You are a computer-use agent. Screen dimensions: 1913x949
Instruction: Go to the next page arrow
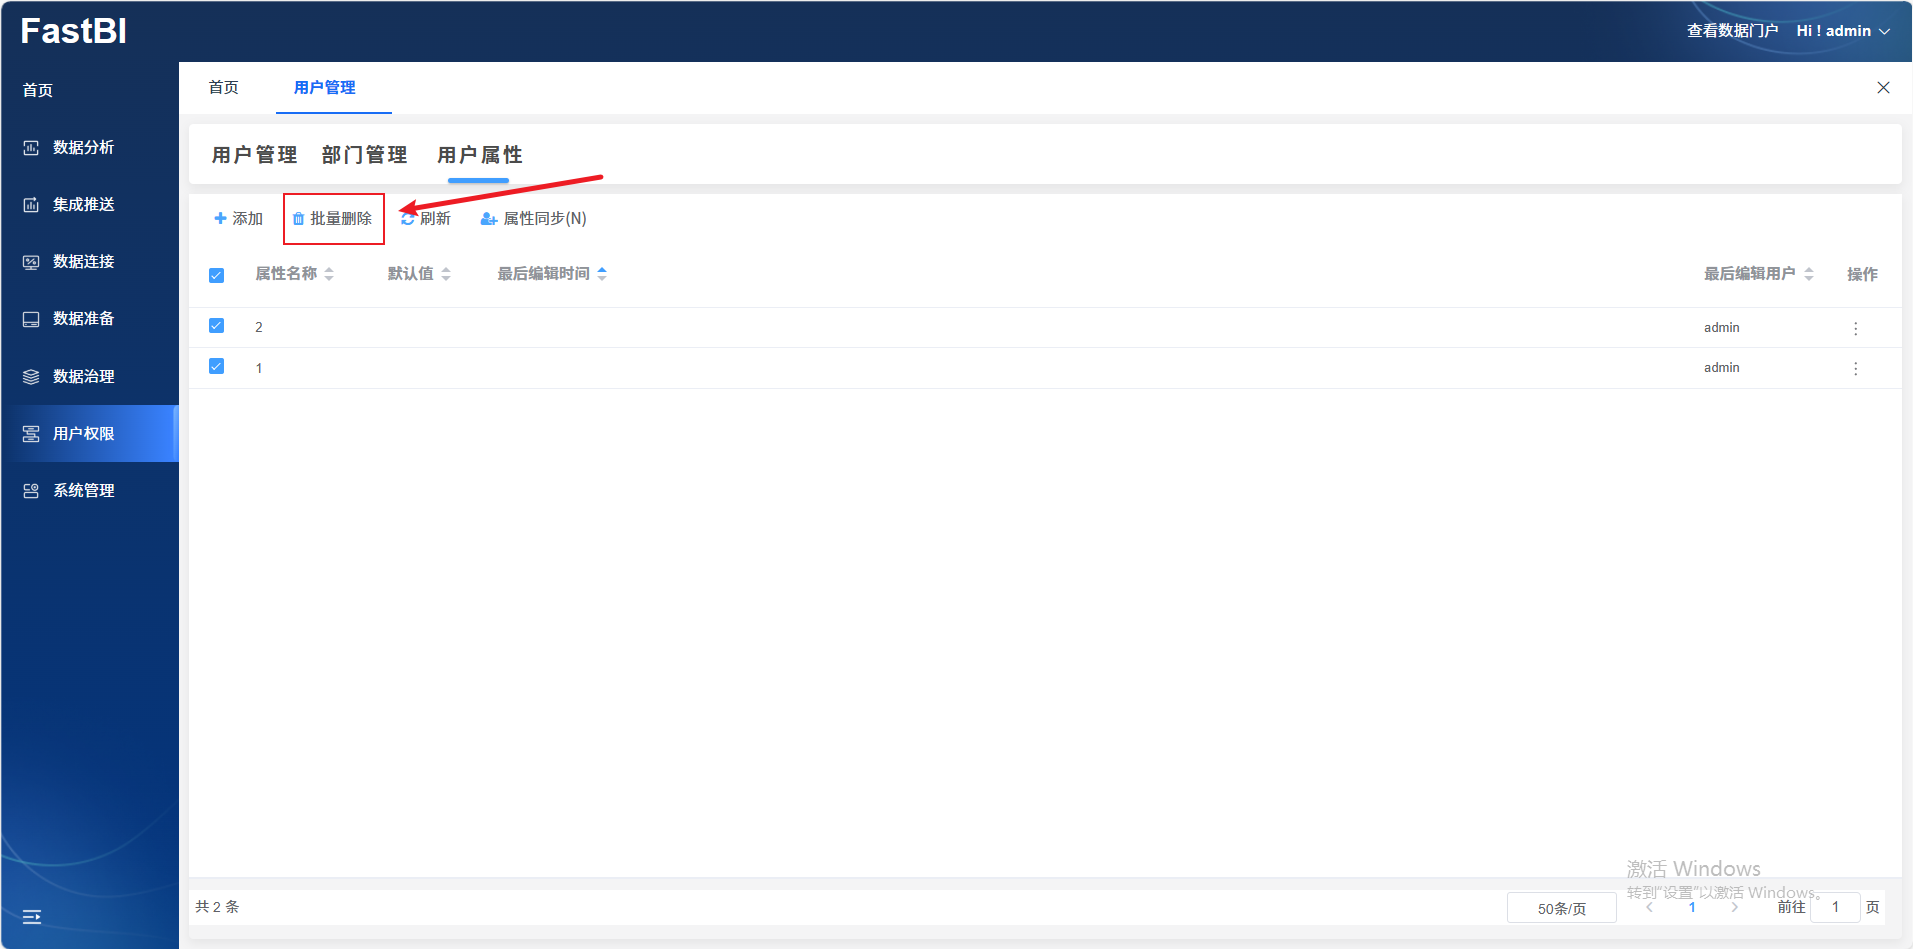pos(1735,908)
